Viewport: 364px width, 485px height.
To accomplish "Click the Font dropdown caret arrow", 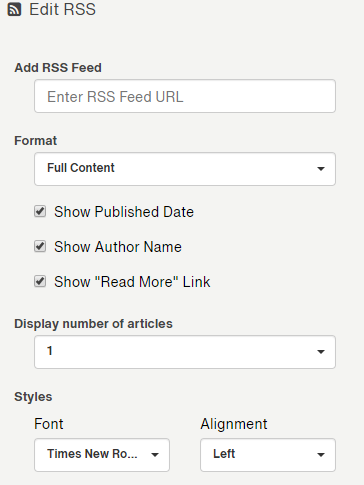I will click(x=155, y=455).
